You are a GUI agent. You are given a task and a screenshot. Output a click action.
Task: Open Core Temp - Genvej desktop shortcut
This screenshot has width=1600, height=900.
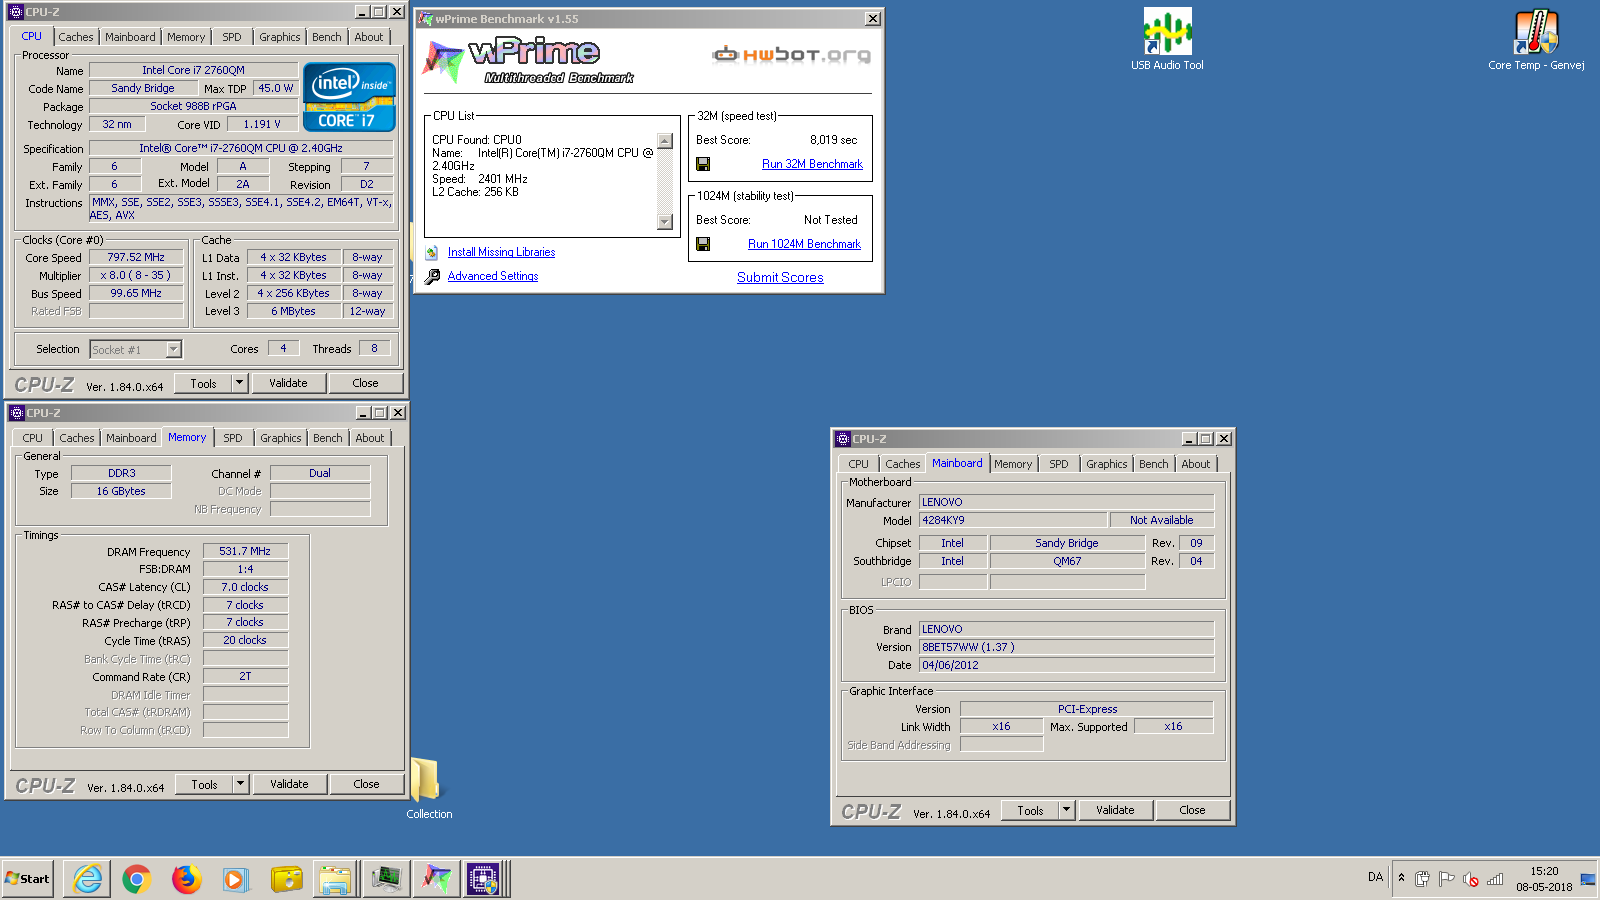(x=1536, y=40)
